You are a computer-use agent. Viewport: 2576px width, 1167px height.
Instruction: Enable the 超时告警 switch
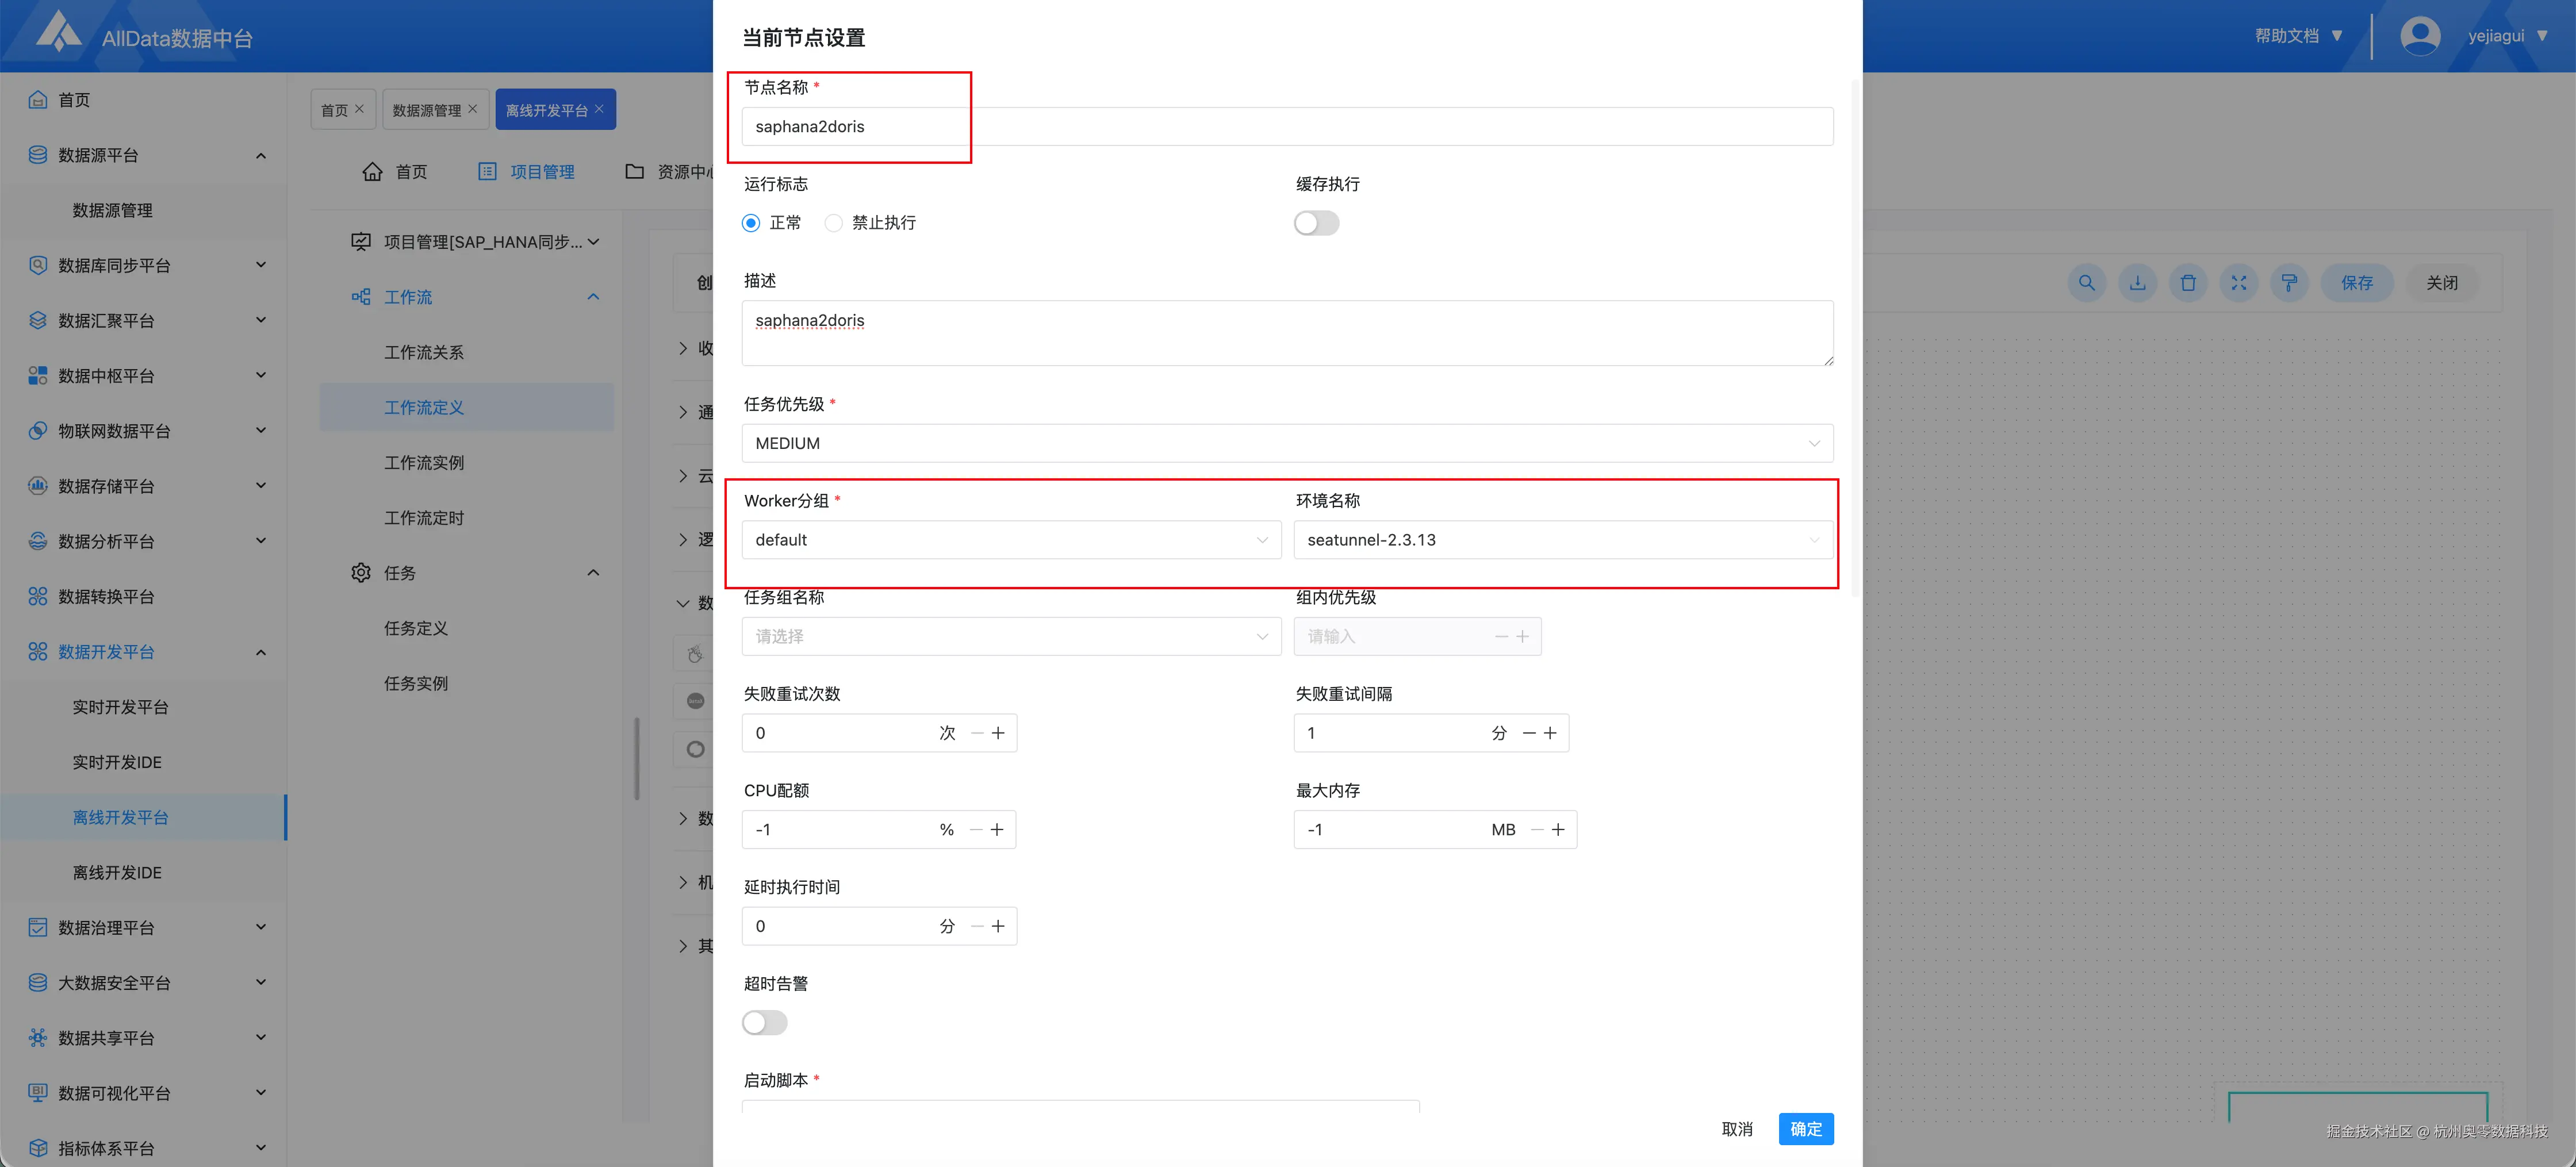pyautogui.click(x=764, y=1022)
